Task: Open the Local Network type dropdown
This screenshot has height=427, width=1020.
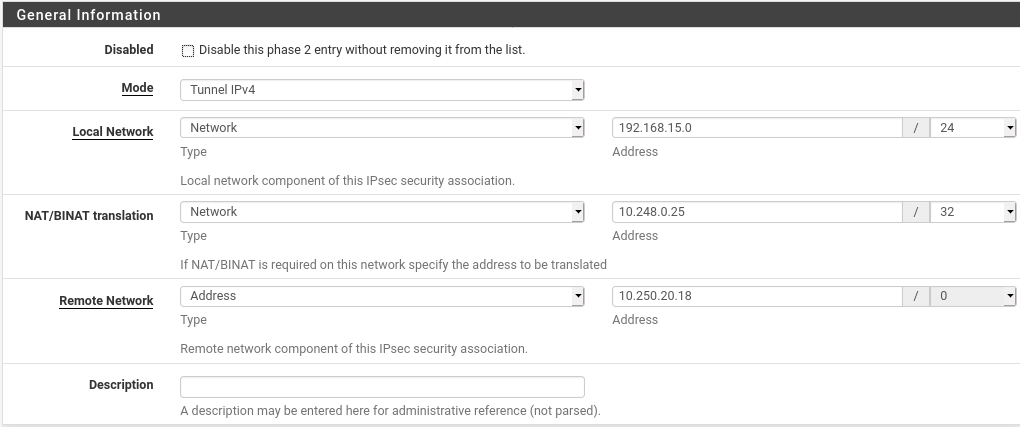Action: pos(381,128)
